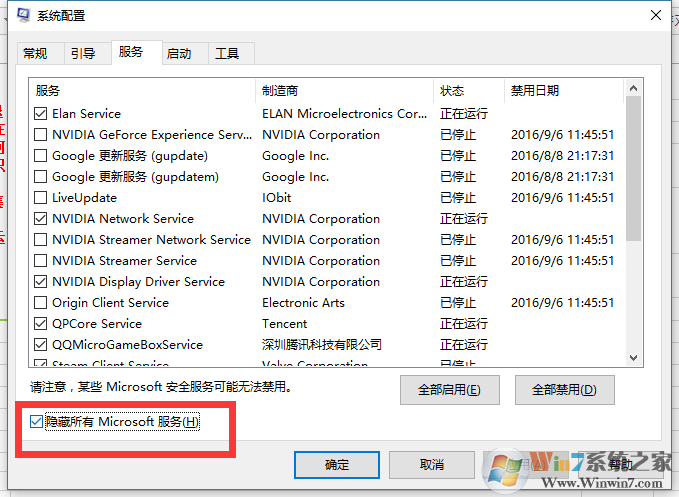Screen dimensions: 679x497
Task: Click the services list scrollbar down arrow
Action: [x=633, y=357]
